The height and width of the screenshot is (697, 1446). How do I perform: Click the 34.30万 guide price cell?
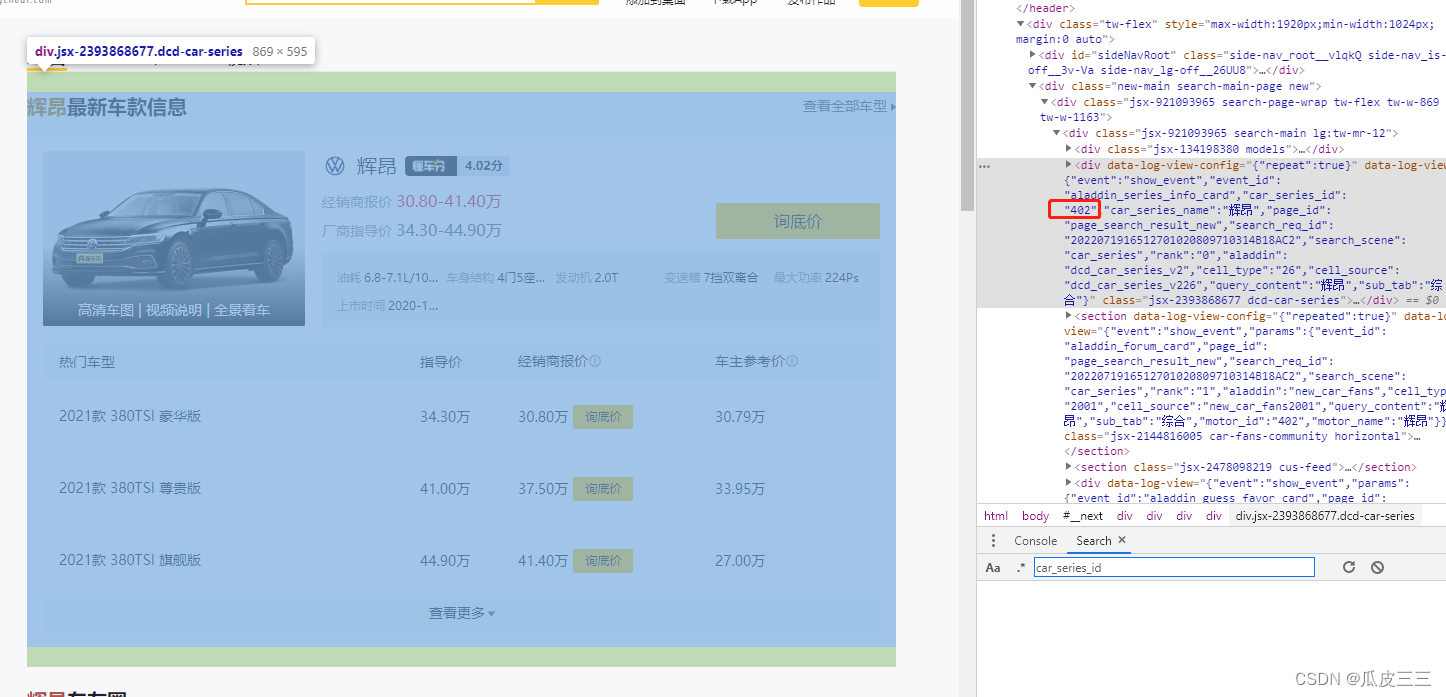pyautogui.click(x=445, y=417)
